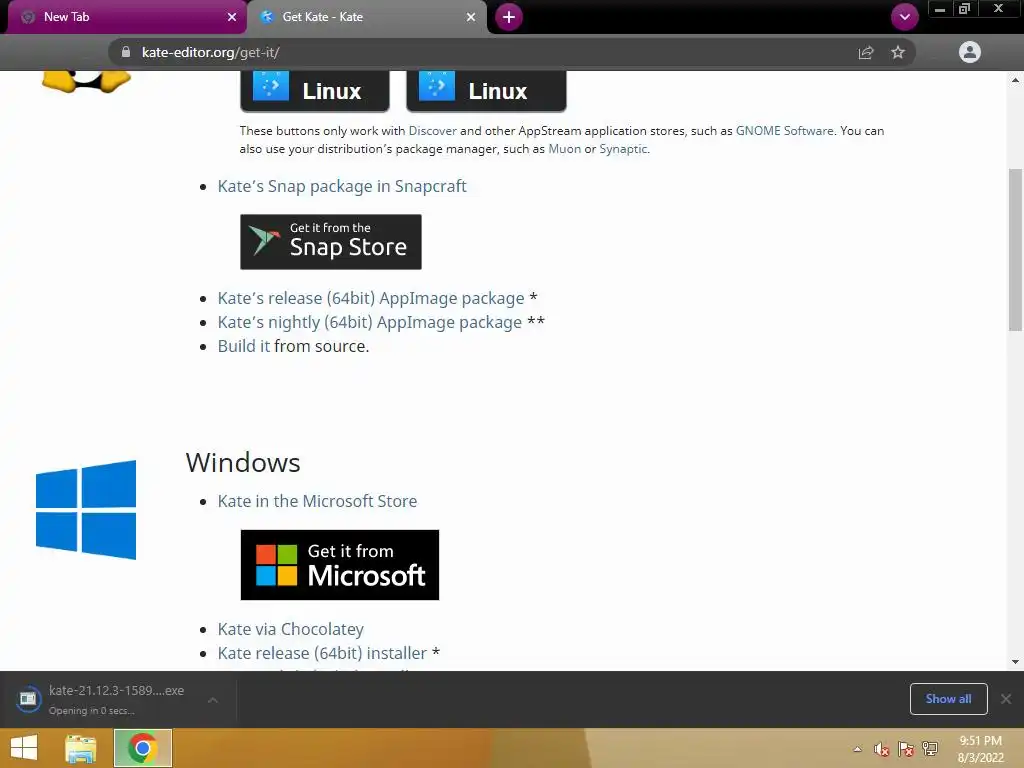The width and height of the screenshot is (1024, 768).
Task: Click the network tray icon
Action: click(x=930, y=749)
